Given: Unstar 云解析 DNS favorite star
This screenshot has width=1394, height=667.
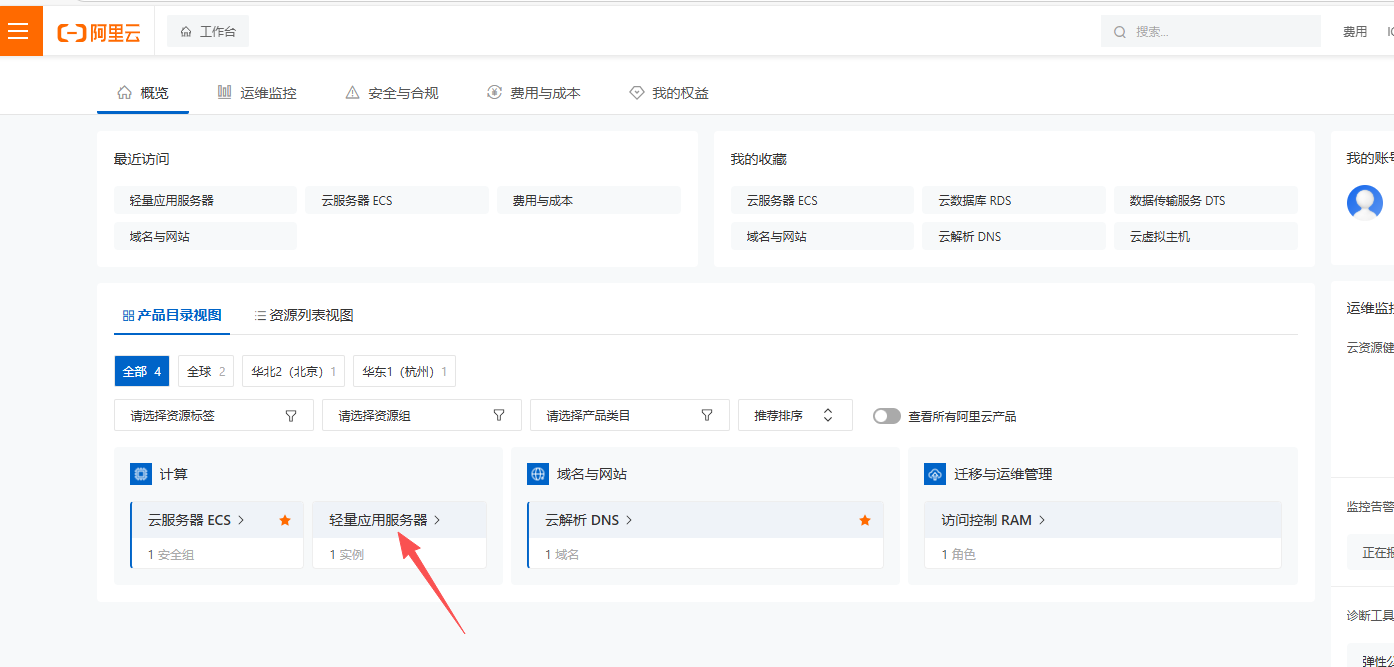Looking at the screenshot, I should coord(865,520).
